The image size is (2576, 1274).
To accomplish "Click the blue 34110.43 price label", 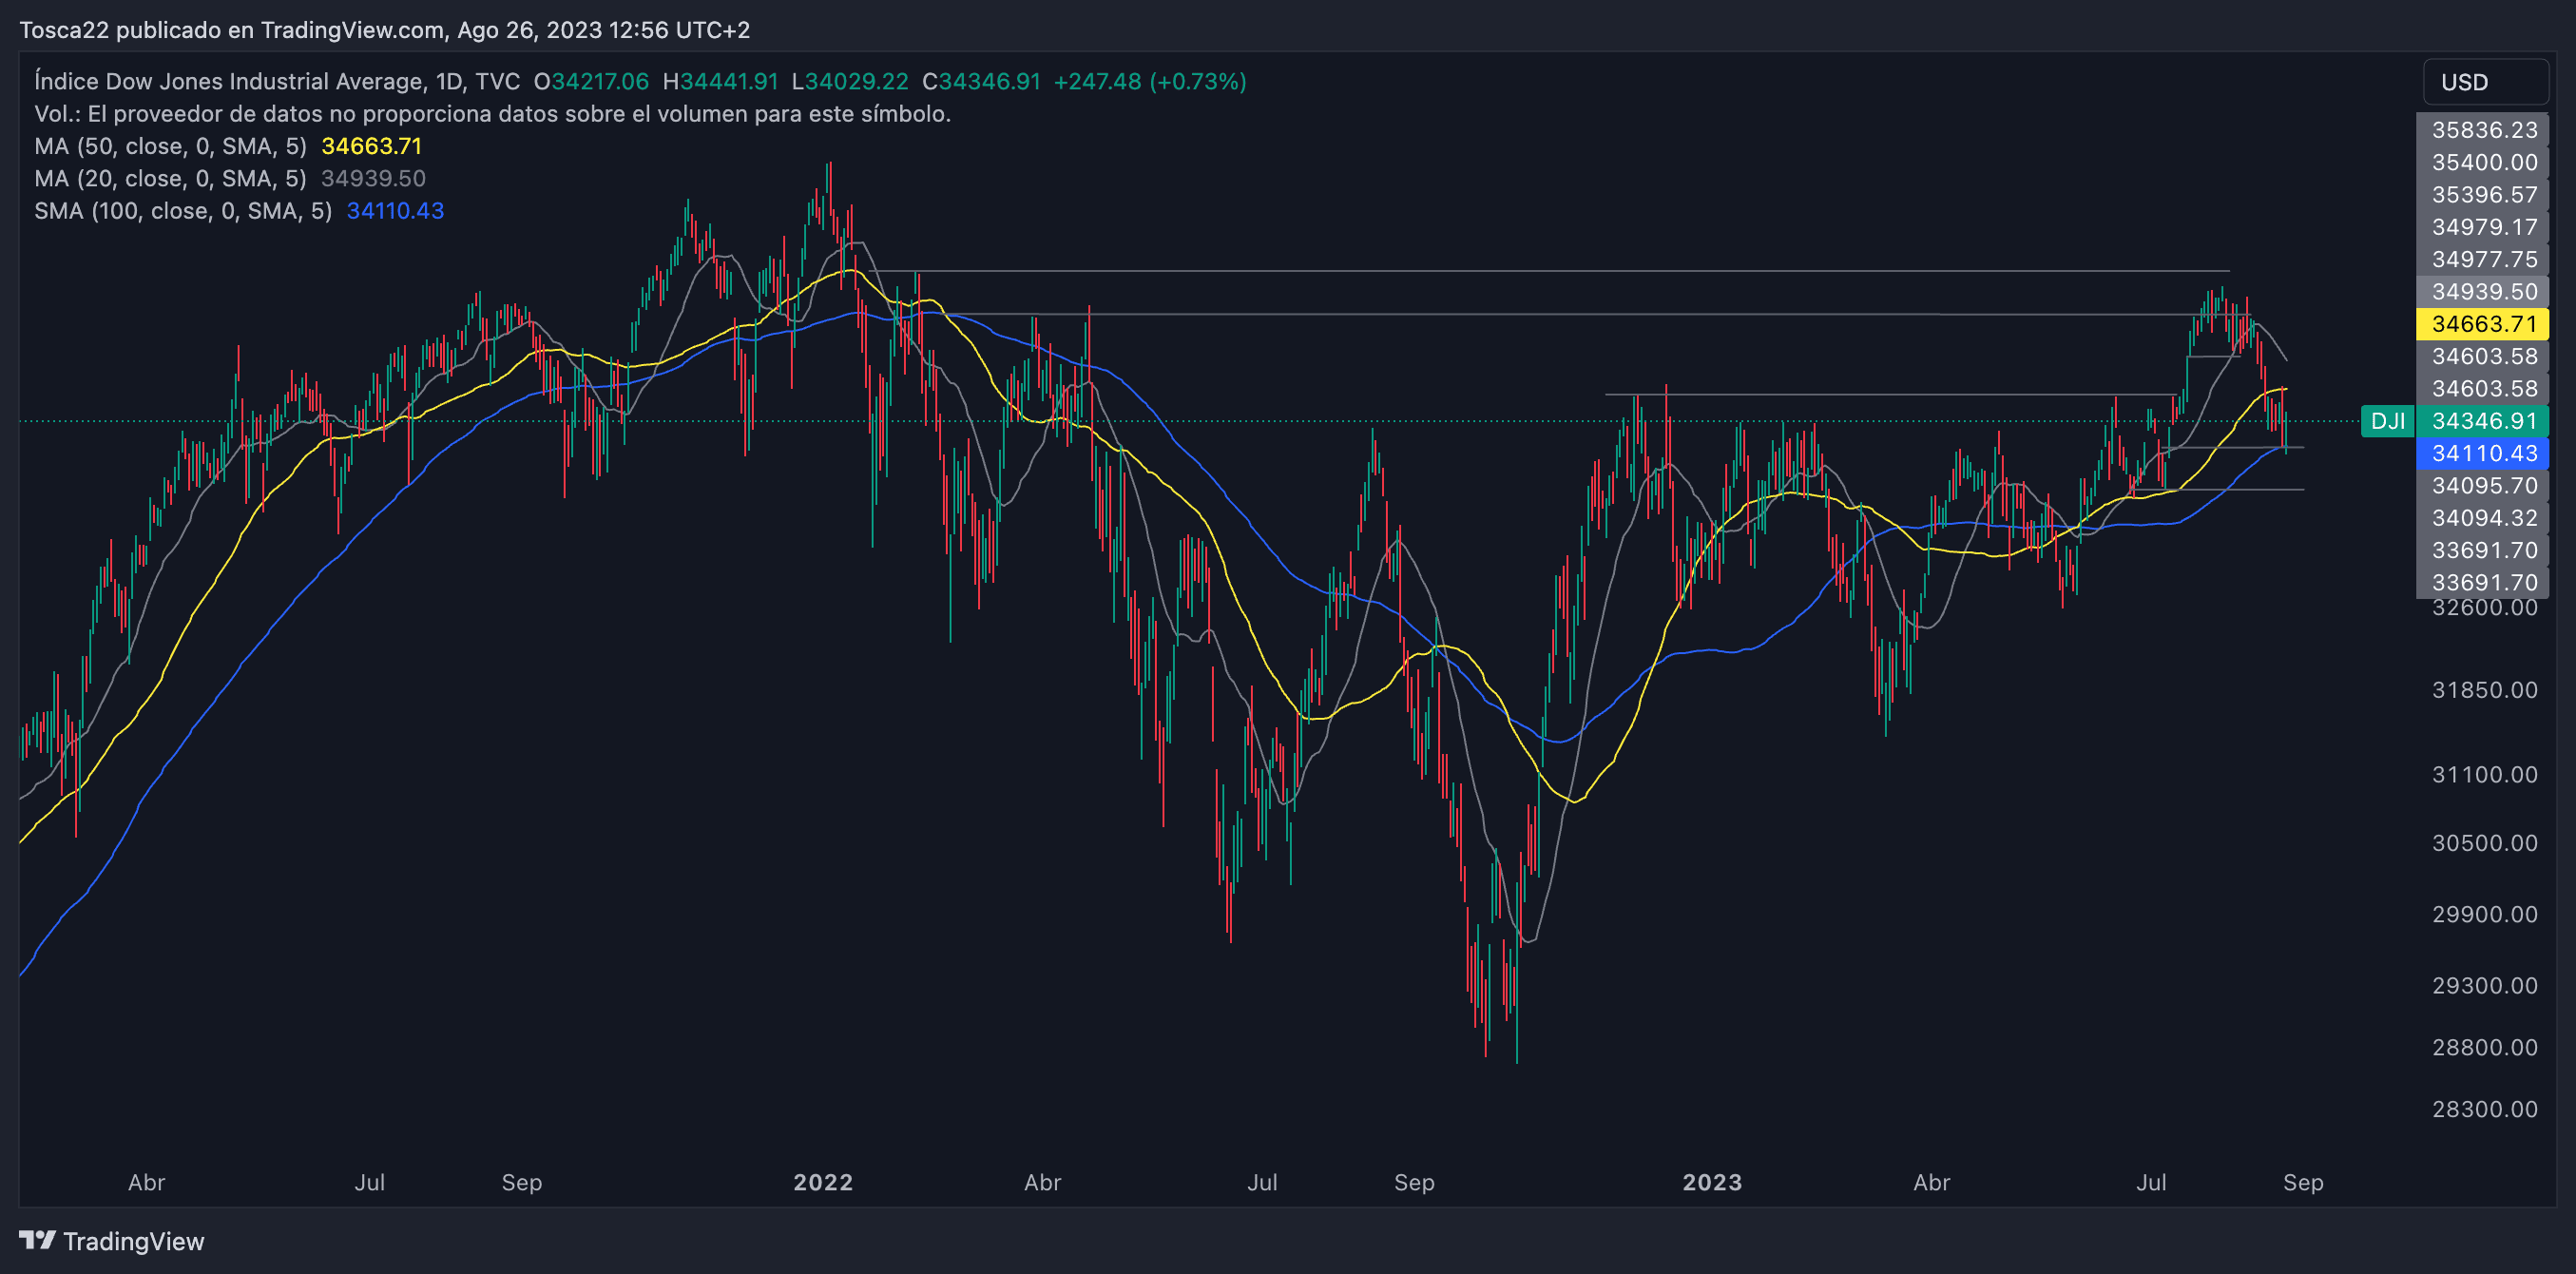I will coord(2483,453).
